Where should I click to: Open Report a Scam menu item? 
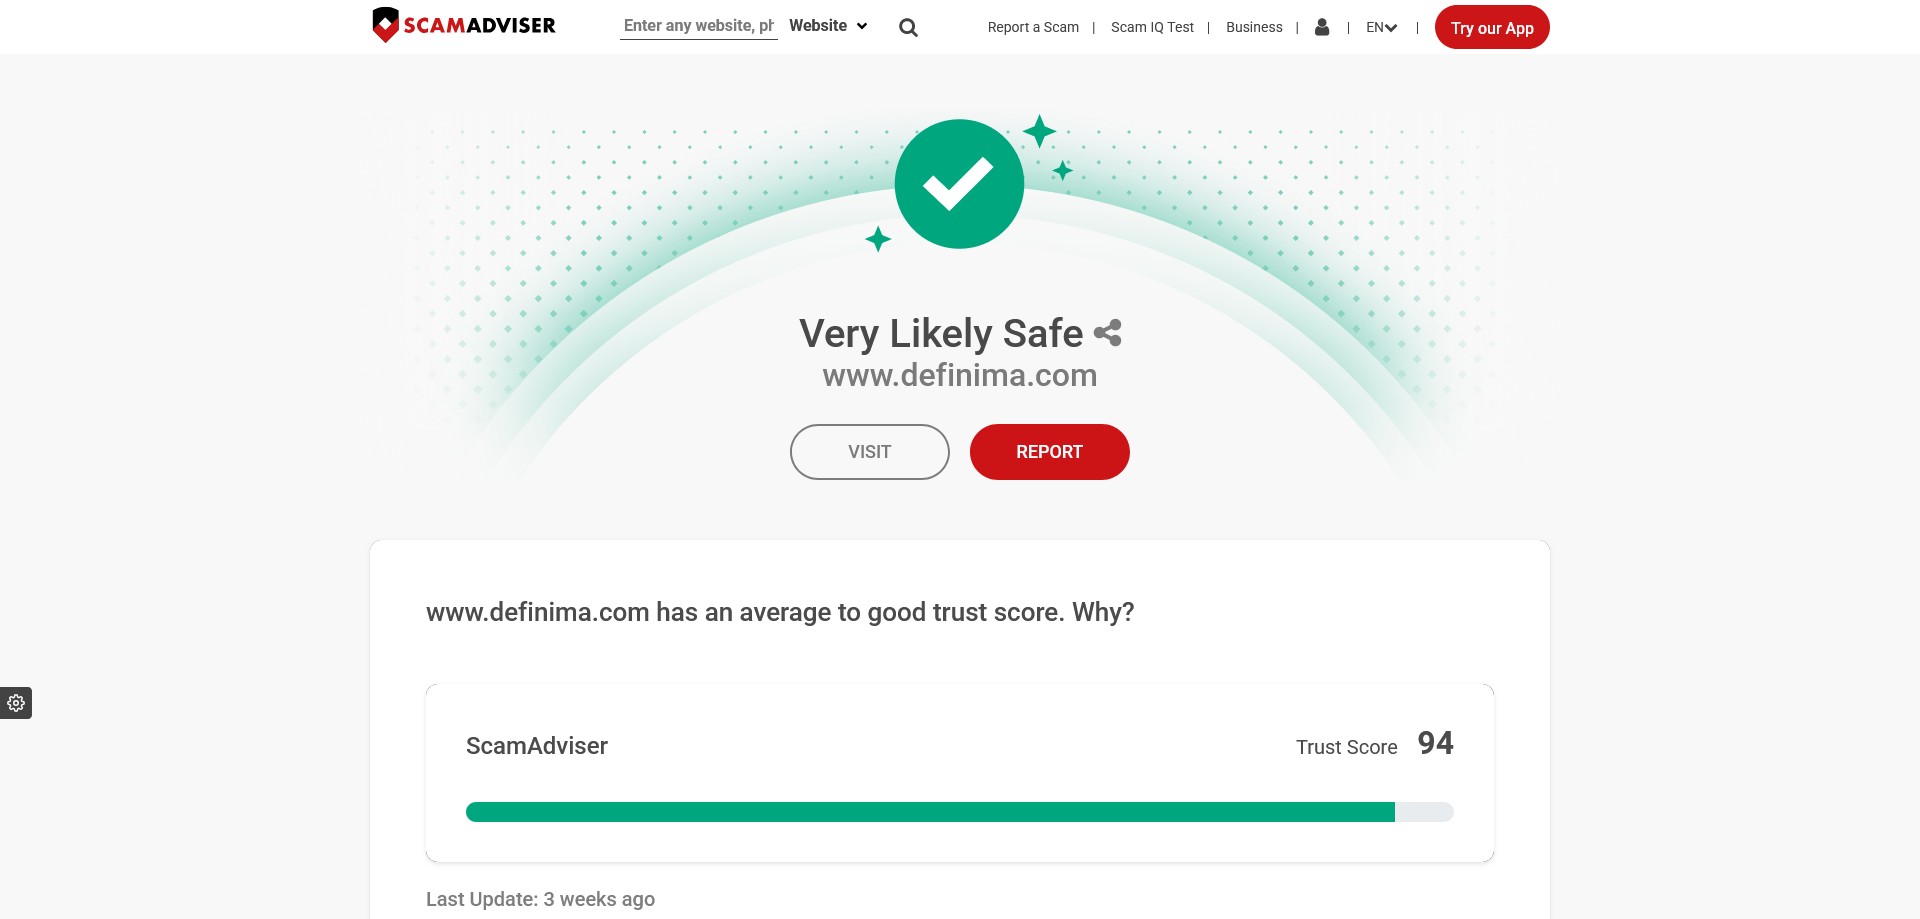point(1033,28)
